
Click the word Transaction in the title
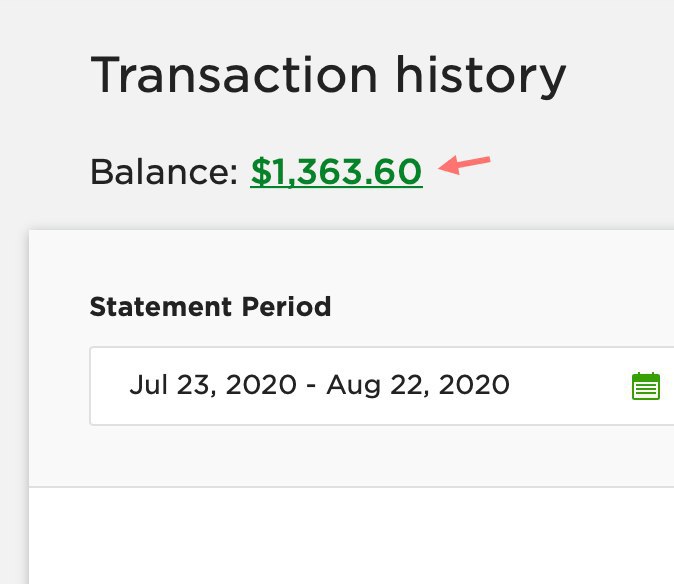tap(234, 74)
